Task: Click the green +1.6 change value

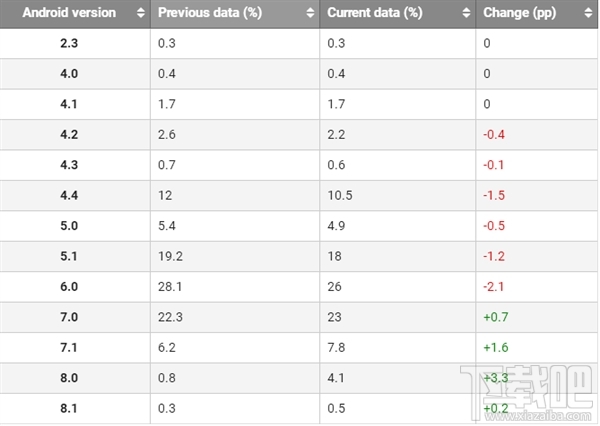Action: [x=496, y=349]
